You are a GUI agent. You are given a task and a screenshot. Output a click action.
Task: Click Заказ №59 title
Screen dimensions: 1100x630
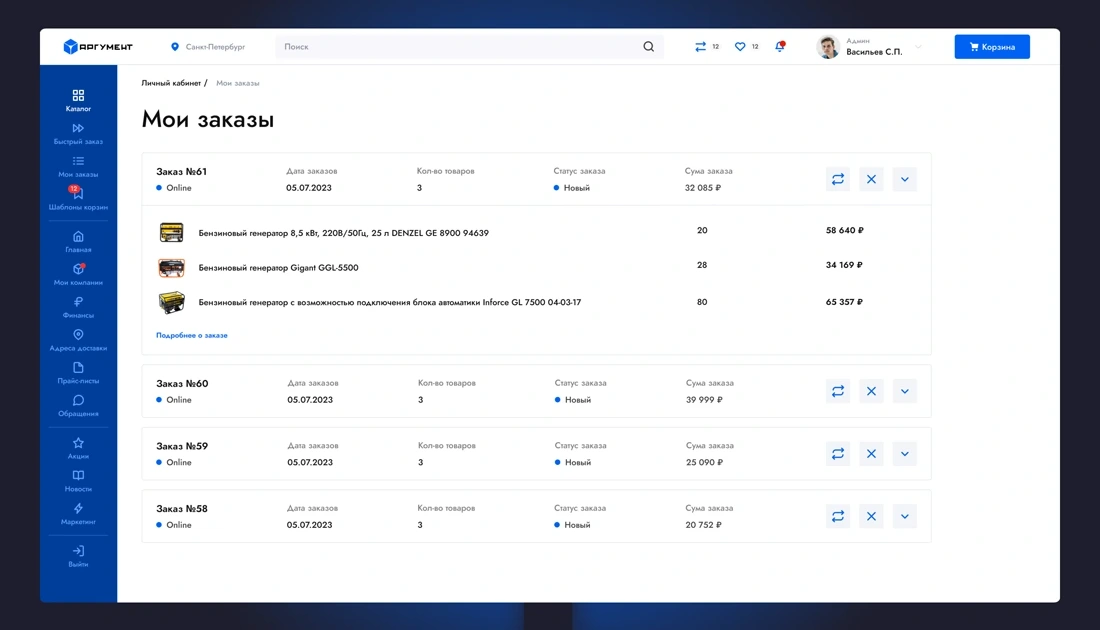pos(182,445)
